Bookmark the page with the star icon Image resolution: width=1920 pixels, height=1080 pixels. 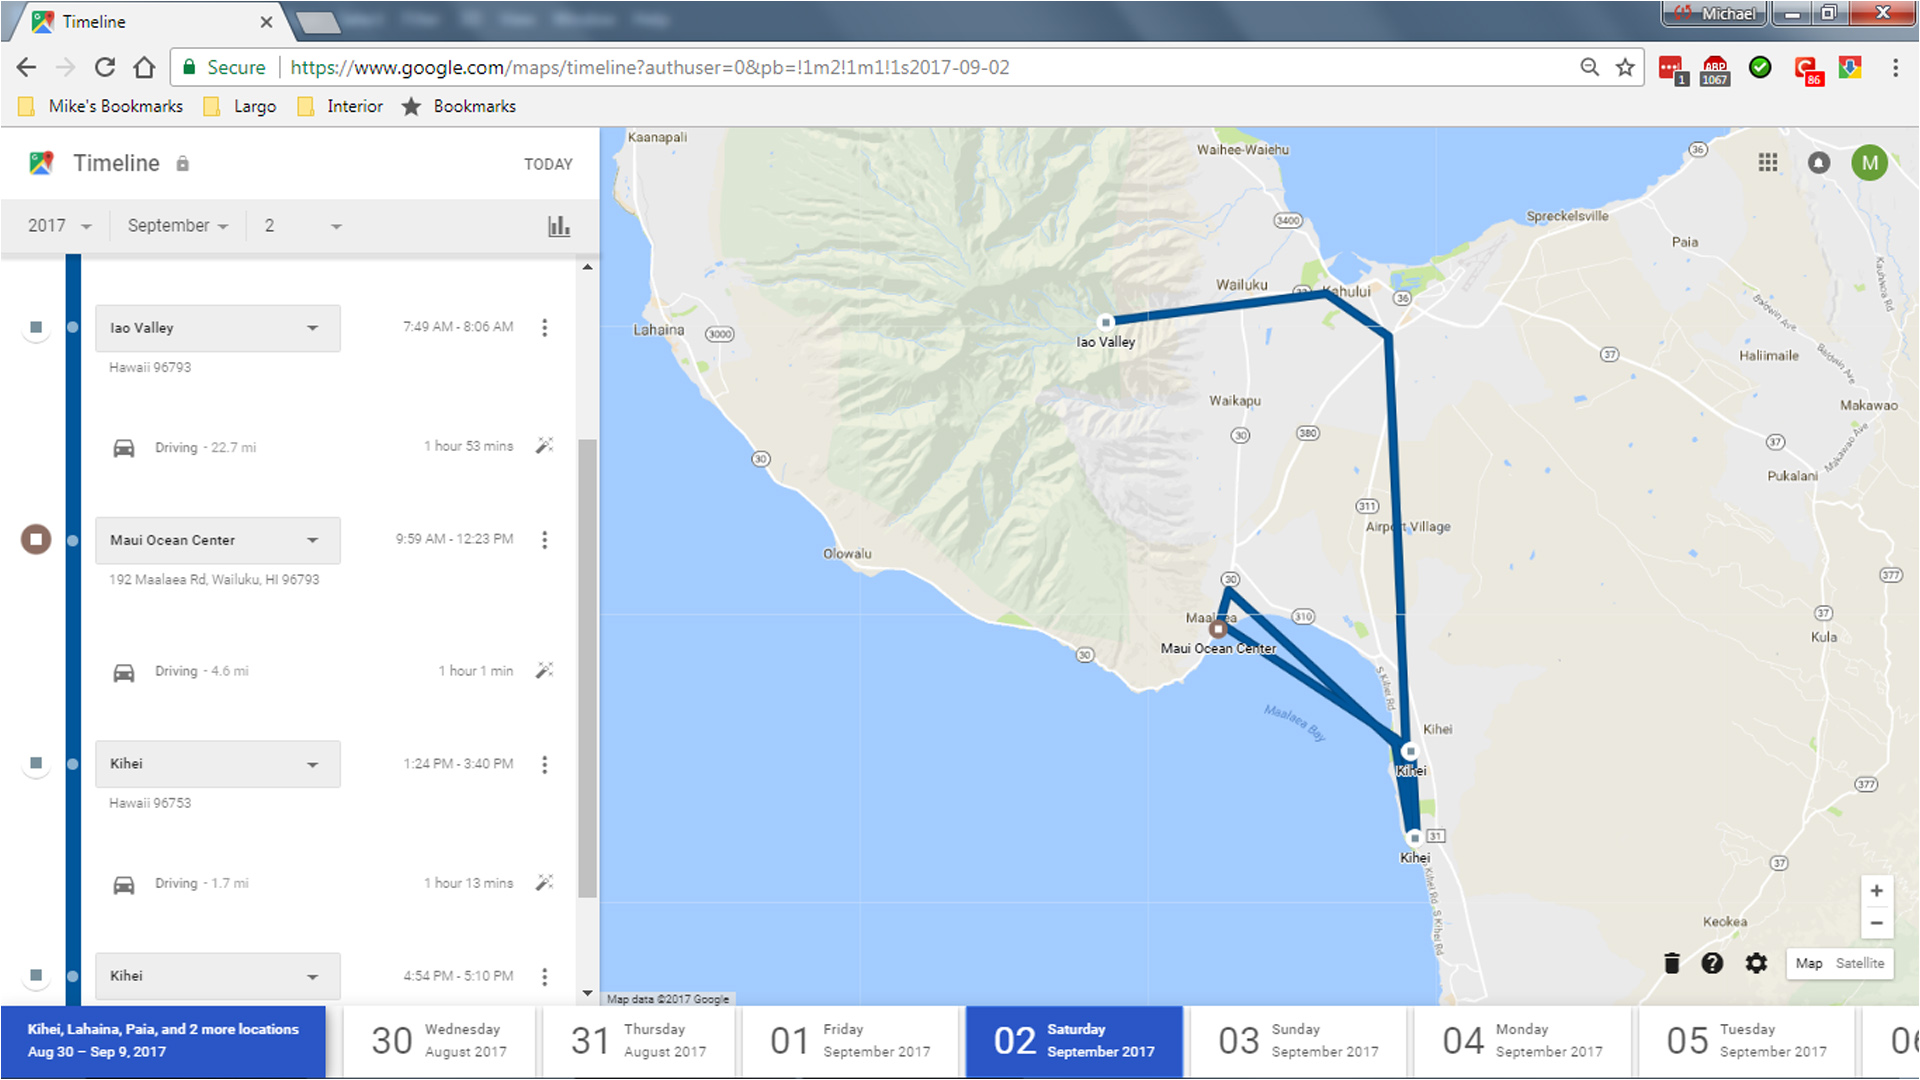click(x=1625, y=67)
